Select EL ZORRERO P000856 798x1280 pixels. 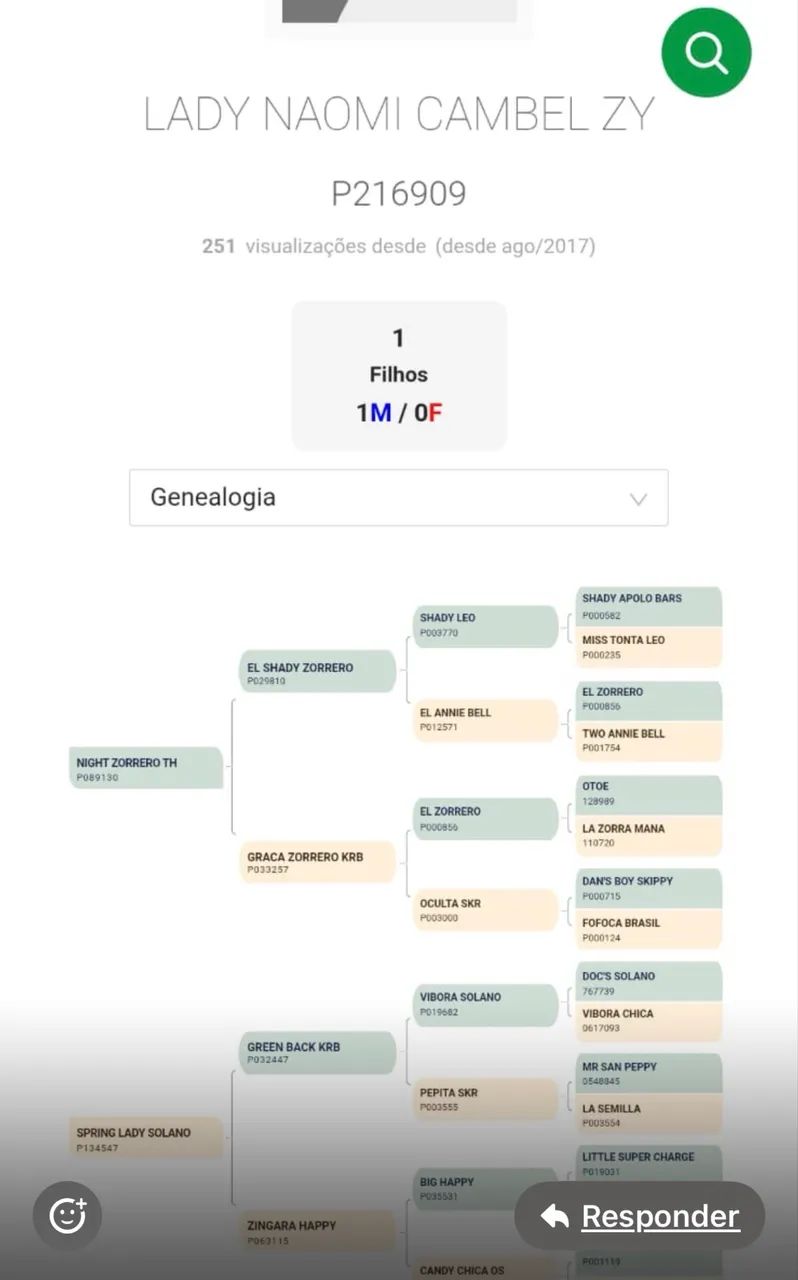(x=486, y=817)
